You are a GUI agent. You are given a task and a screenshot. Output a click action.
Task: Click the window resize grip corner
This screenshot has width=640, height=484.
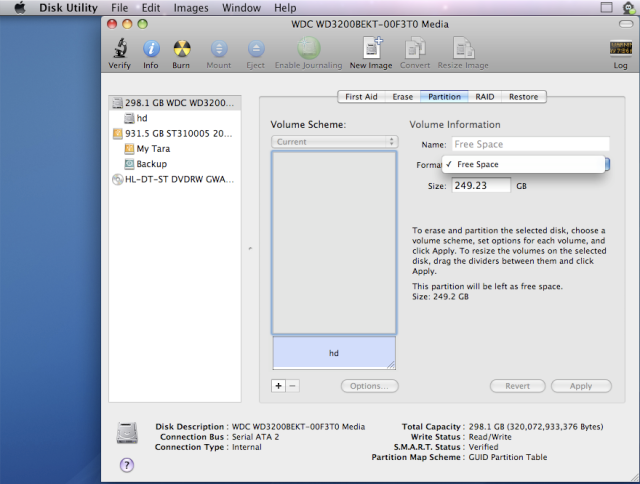coord(634,477)
